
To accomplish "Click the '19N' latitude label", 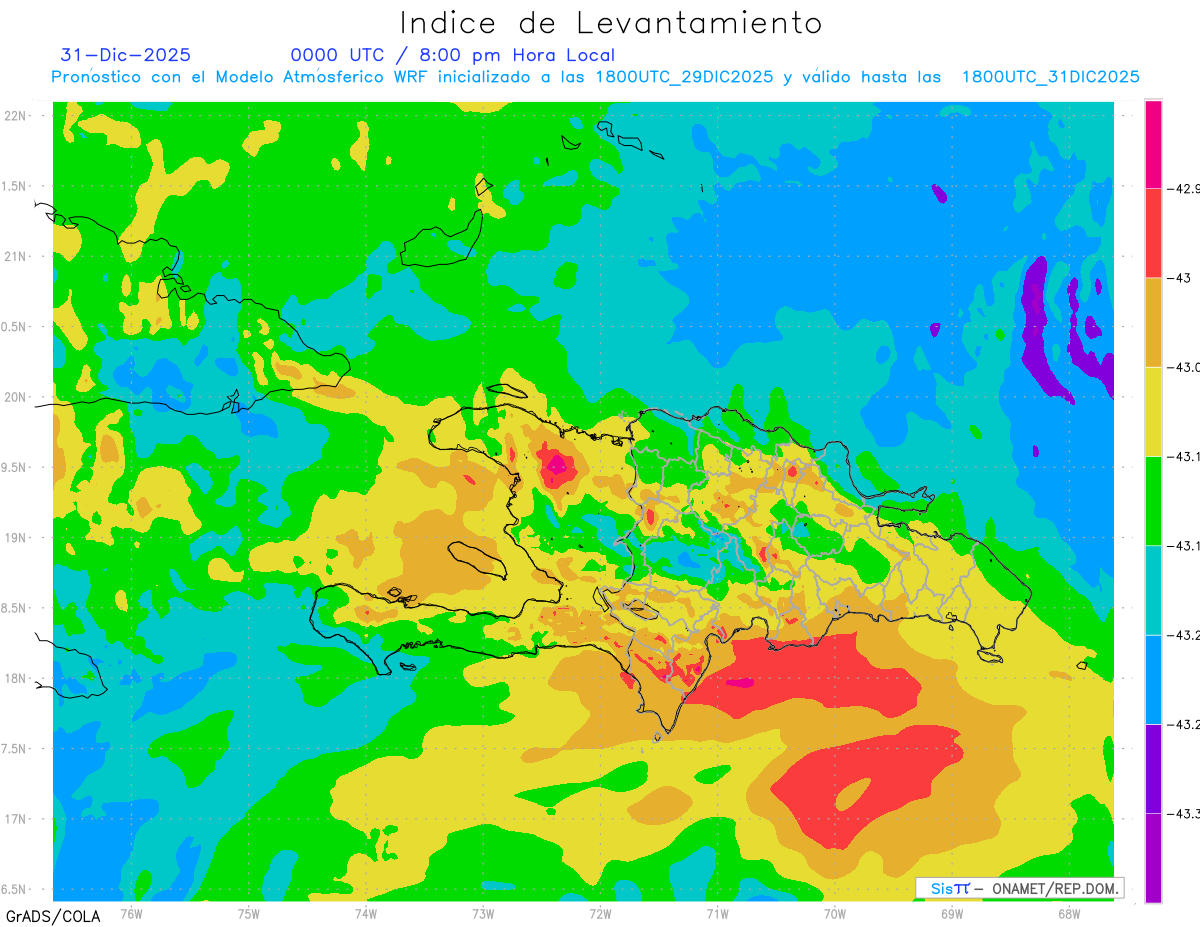I will click(17, 538).
